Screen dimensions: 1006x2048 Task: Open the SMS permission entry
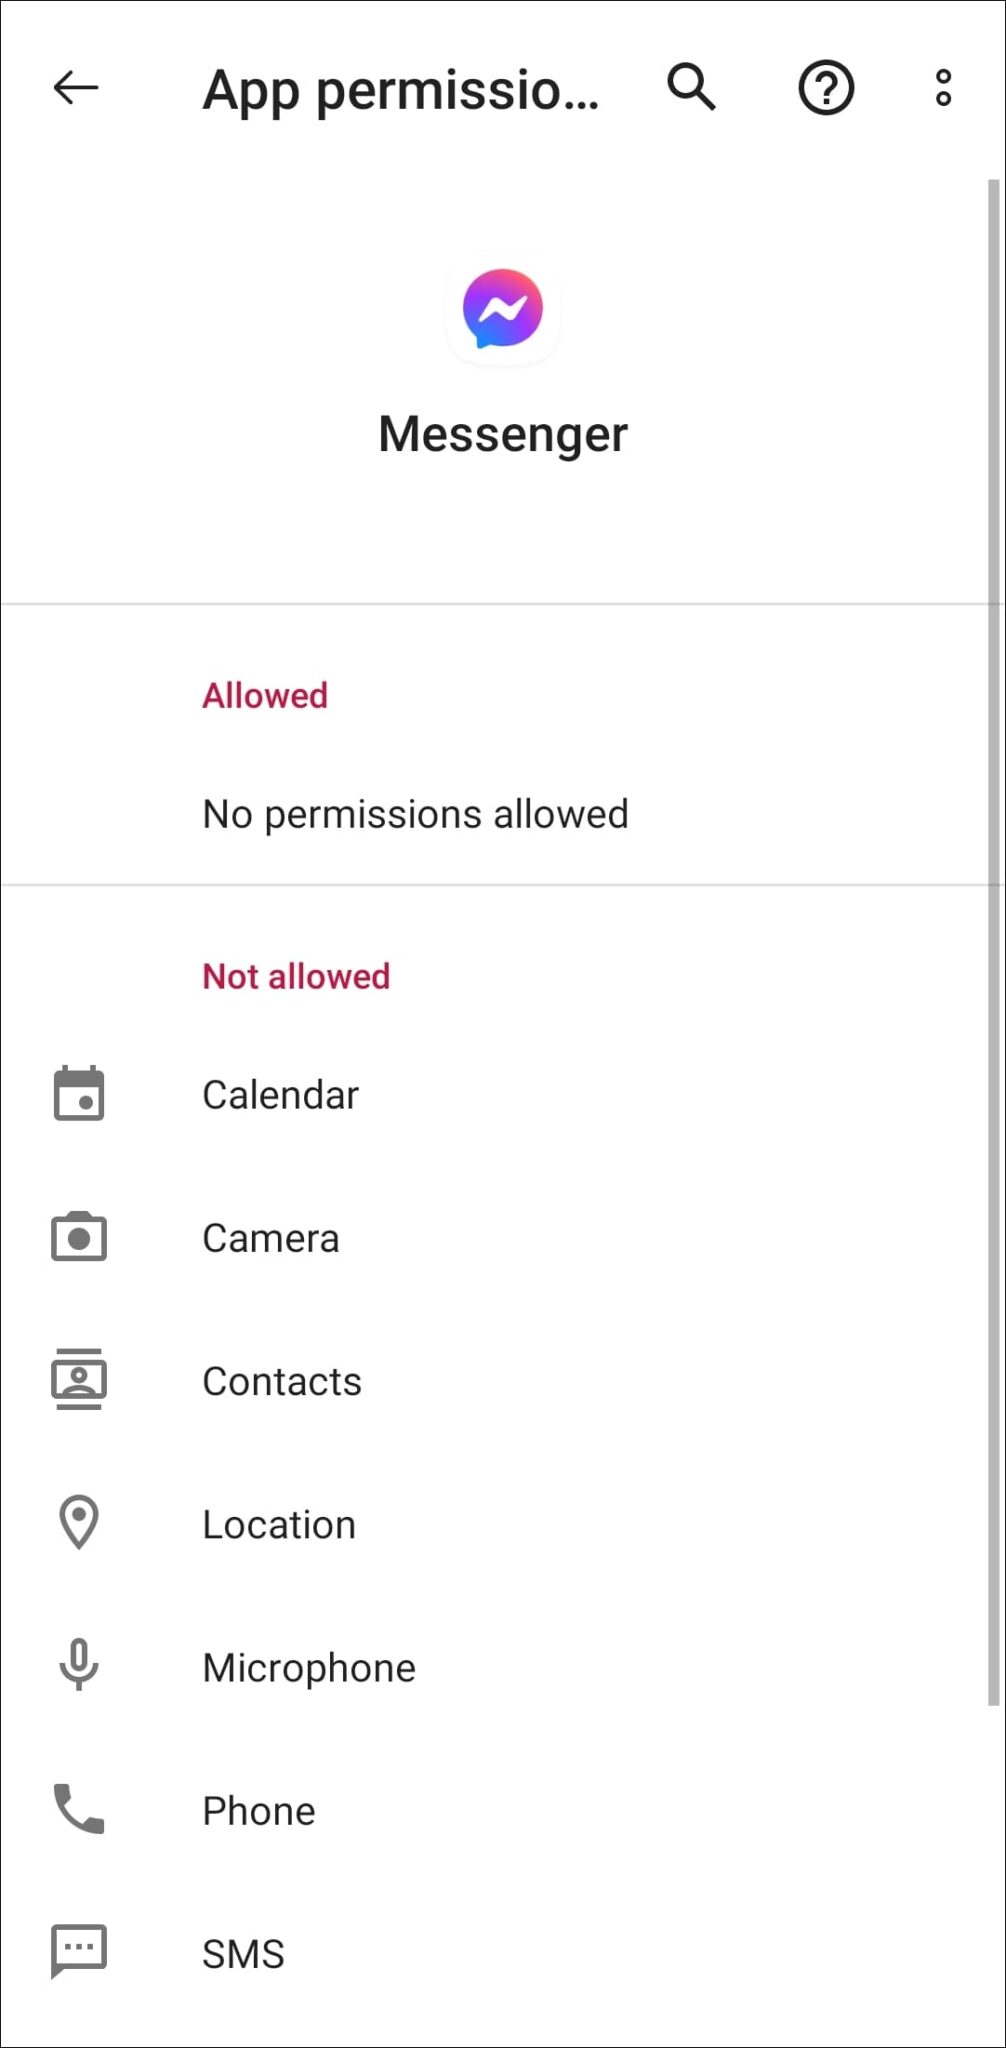pos(243,1954)
